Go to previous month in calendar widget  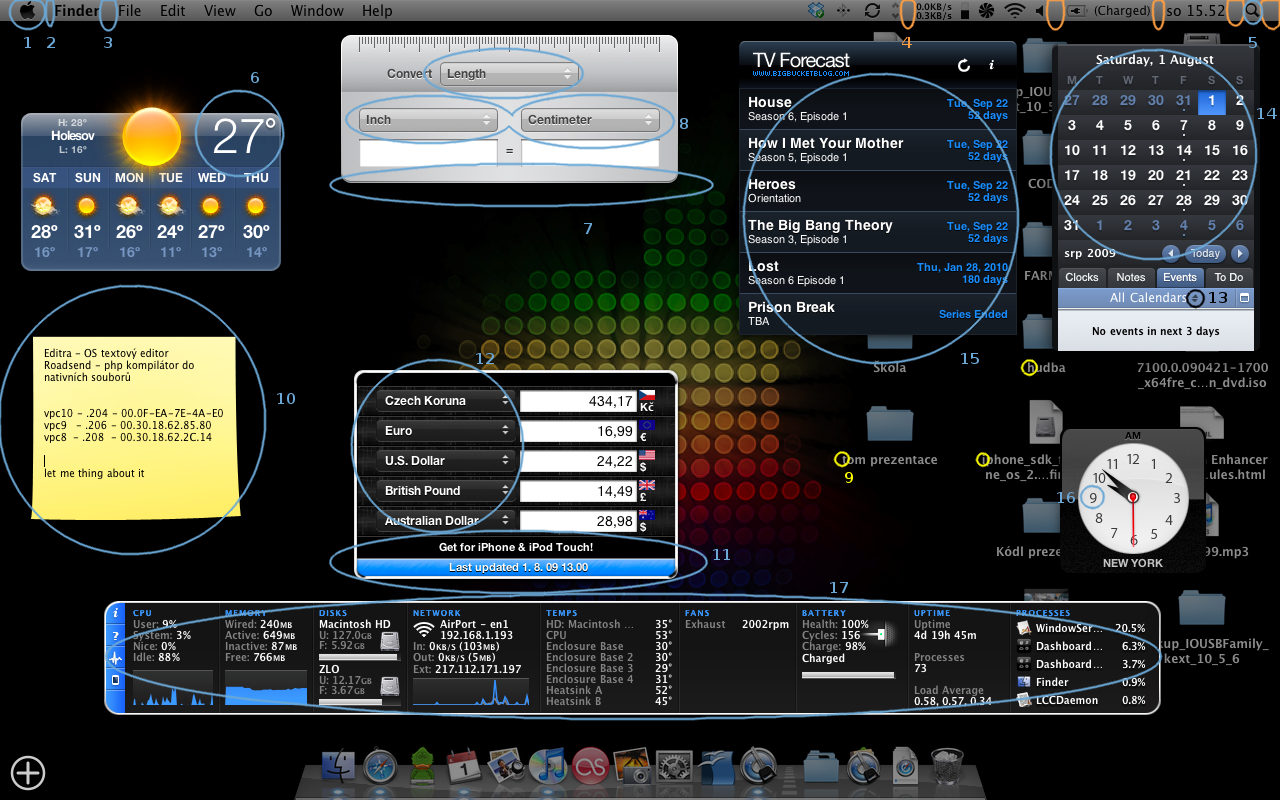coord(1169,253)
